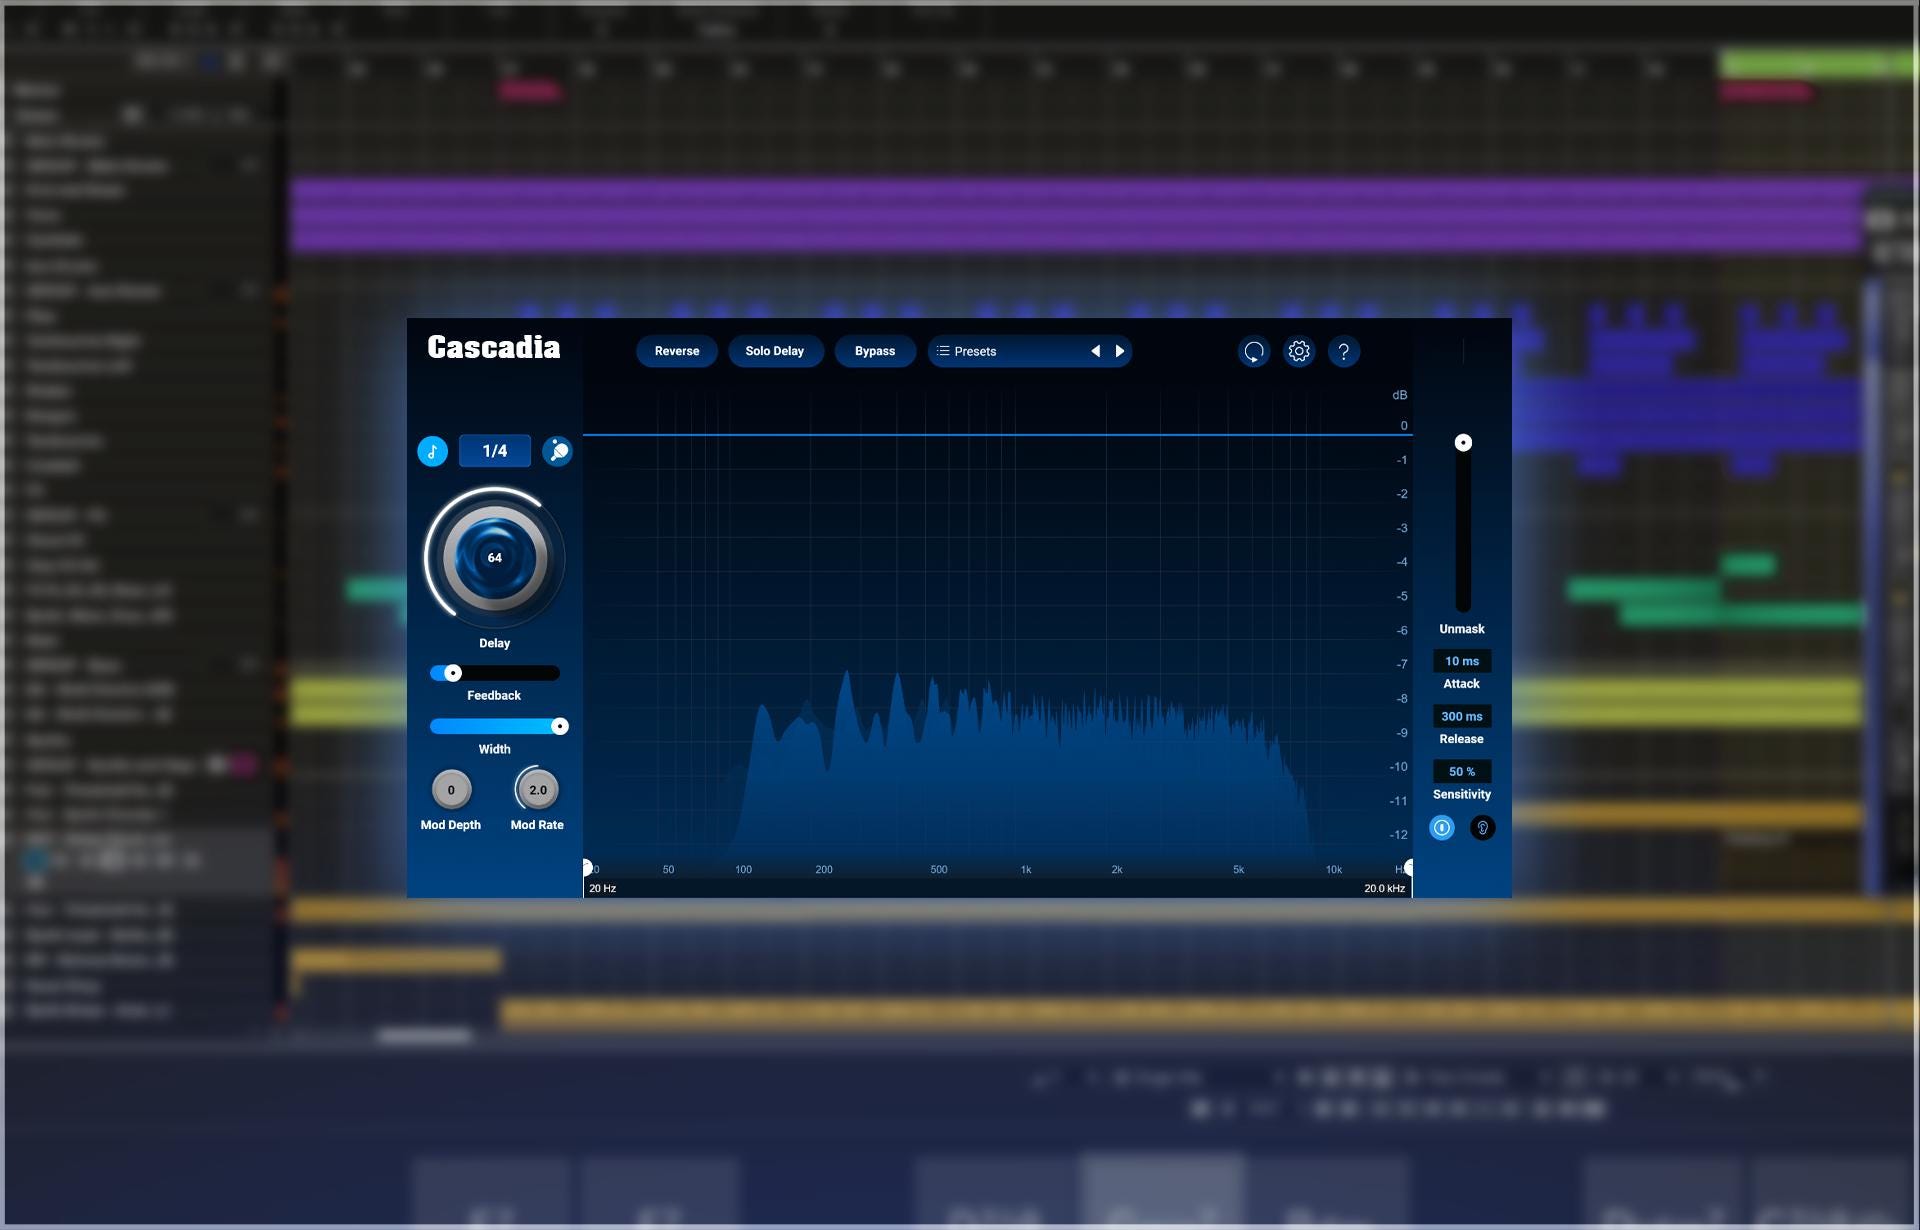Screen dimensions: 1920x1230
Task: Click the 300 ms Release value field
Action: click(x=1462, y=716)
